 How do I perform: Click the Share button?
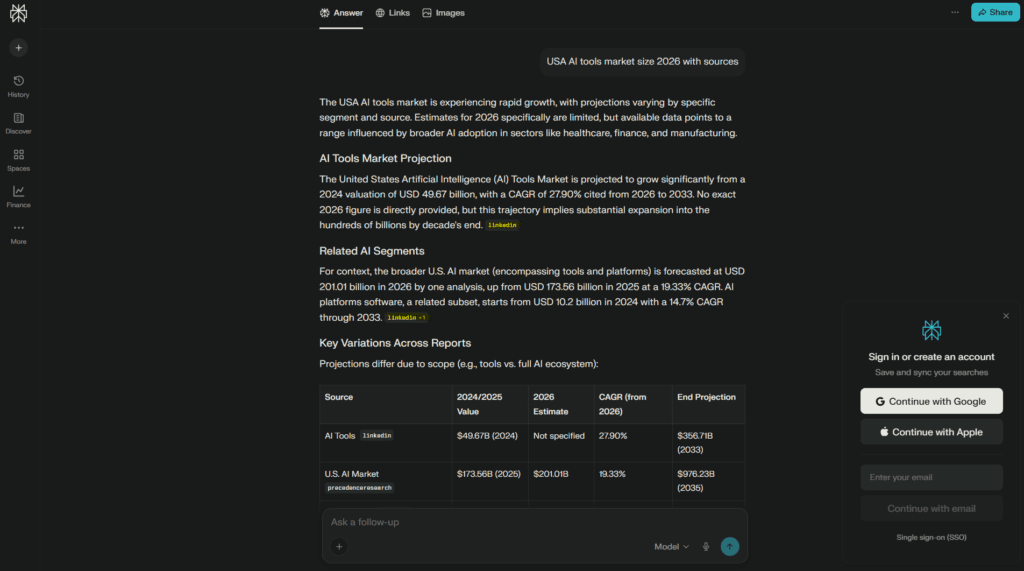[x=995, y=12]
